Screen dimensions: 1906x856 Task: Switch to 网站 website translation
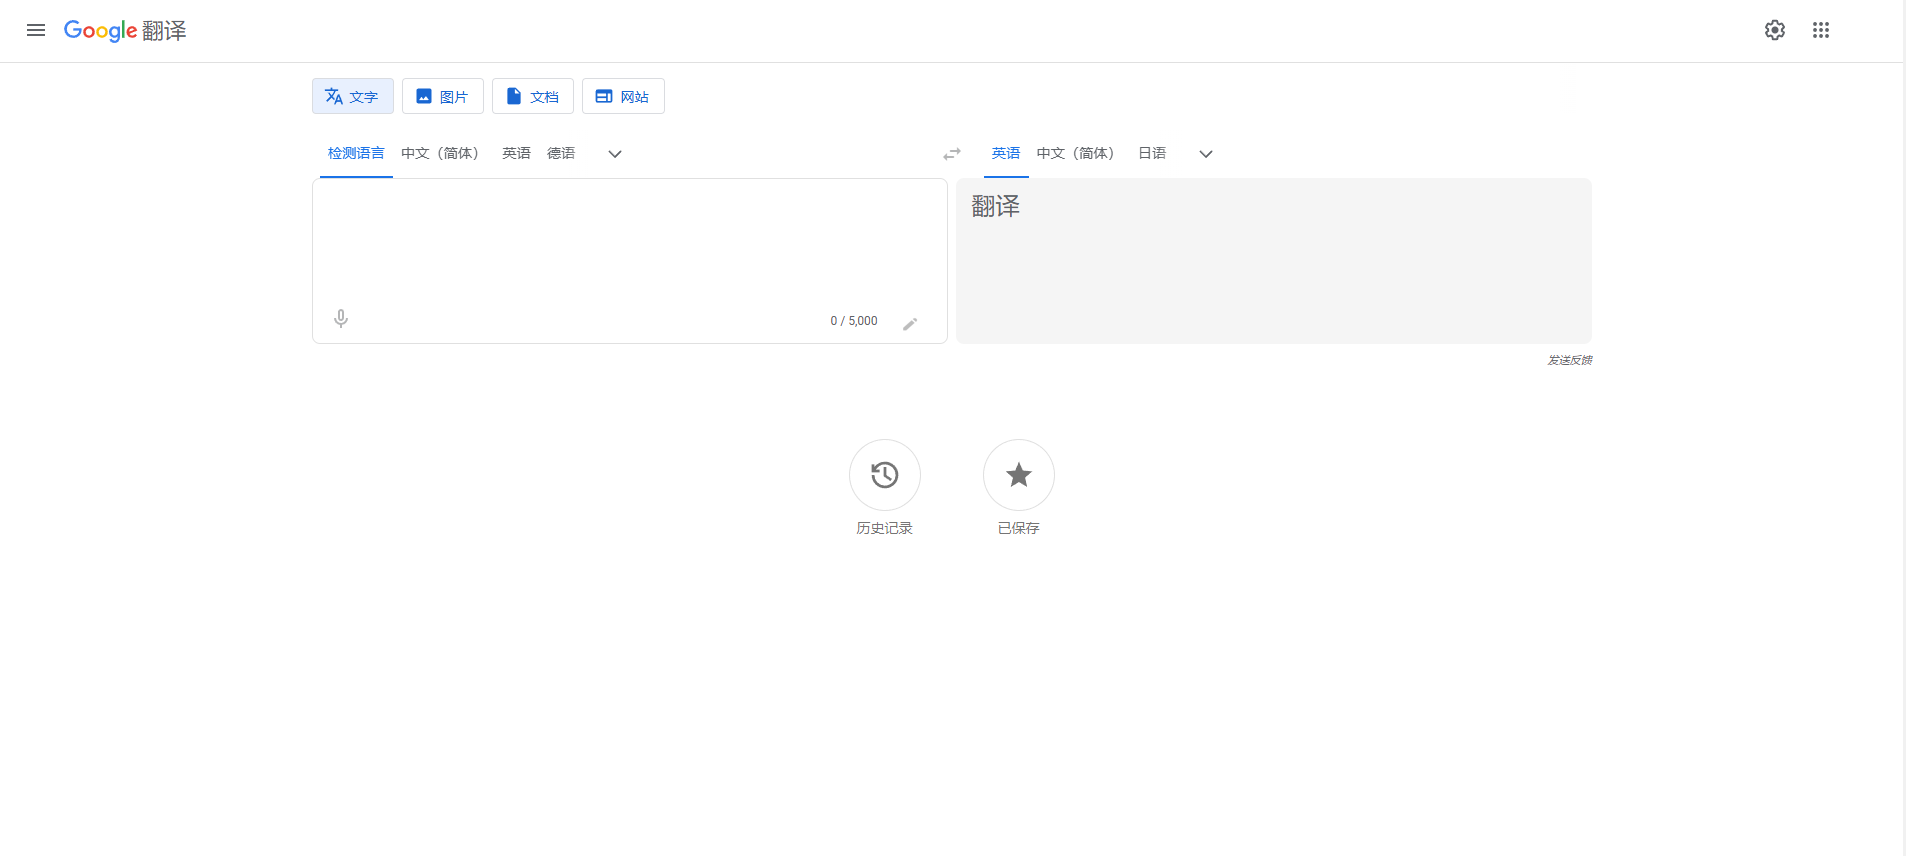click(x=622, y=97)
